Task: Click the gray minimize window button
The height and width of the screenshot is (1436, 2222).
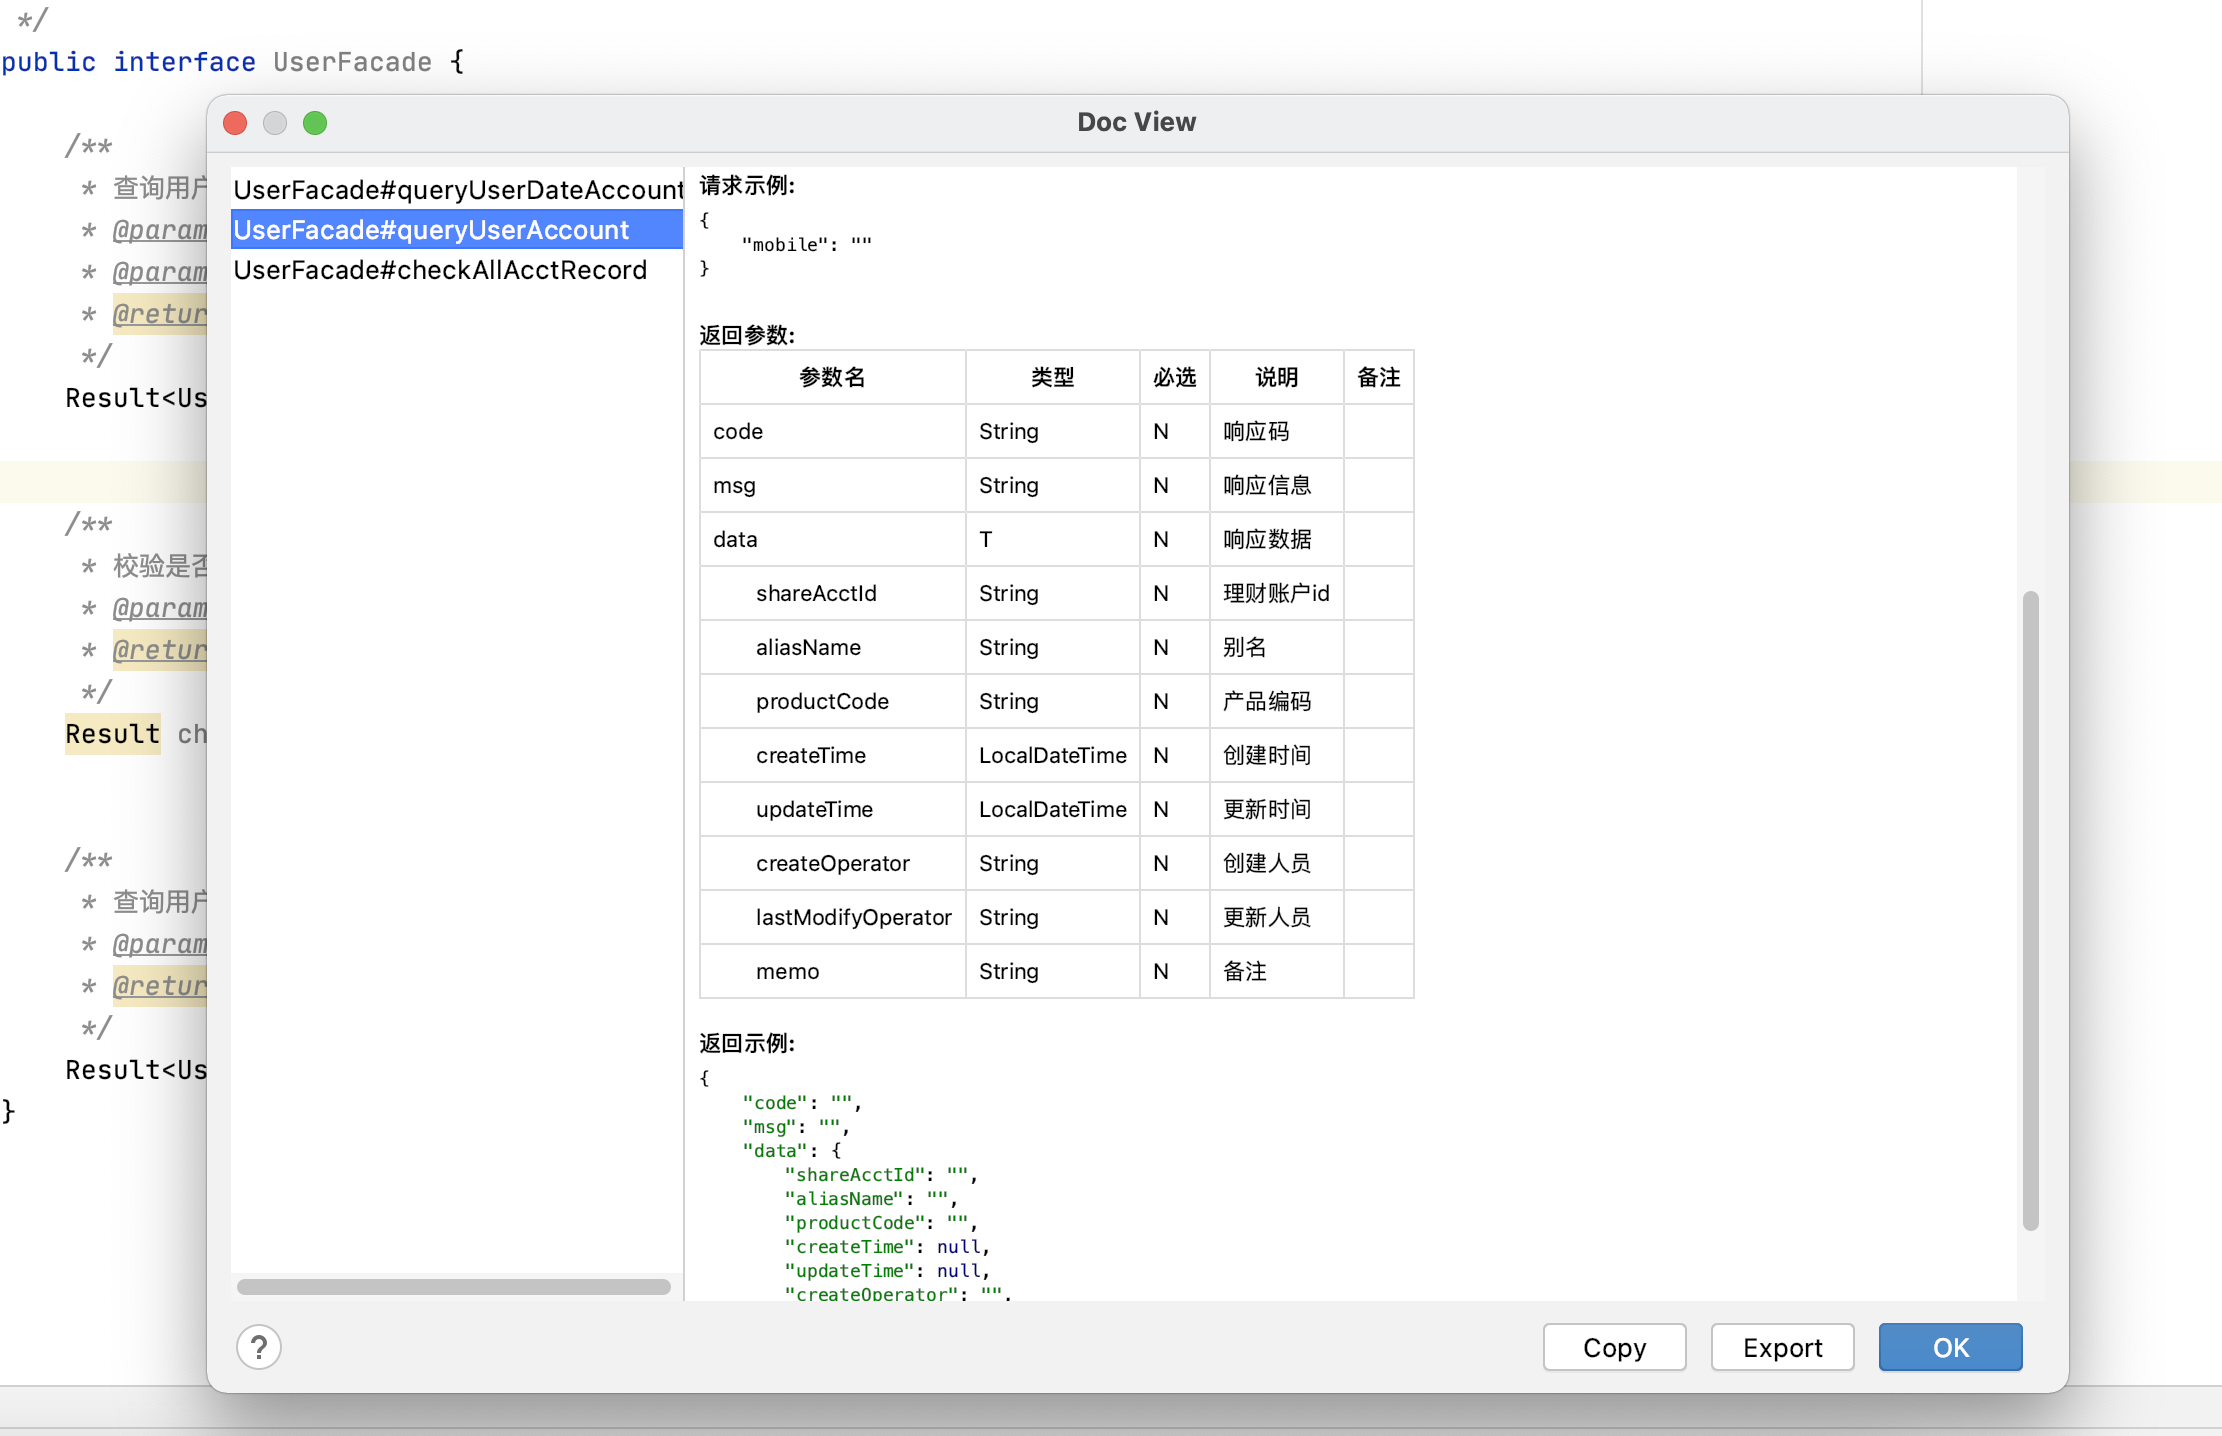Action: tap(275, 123)
